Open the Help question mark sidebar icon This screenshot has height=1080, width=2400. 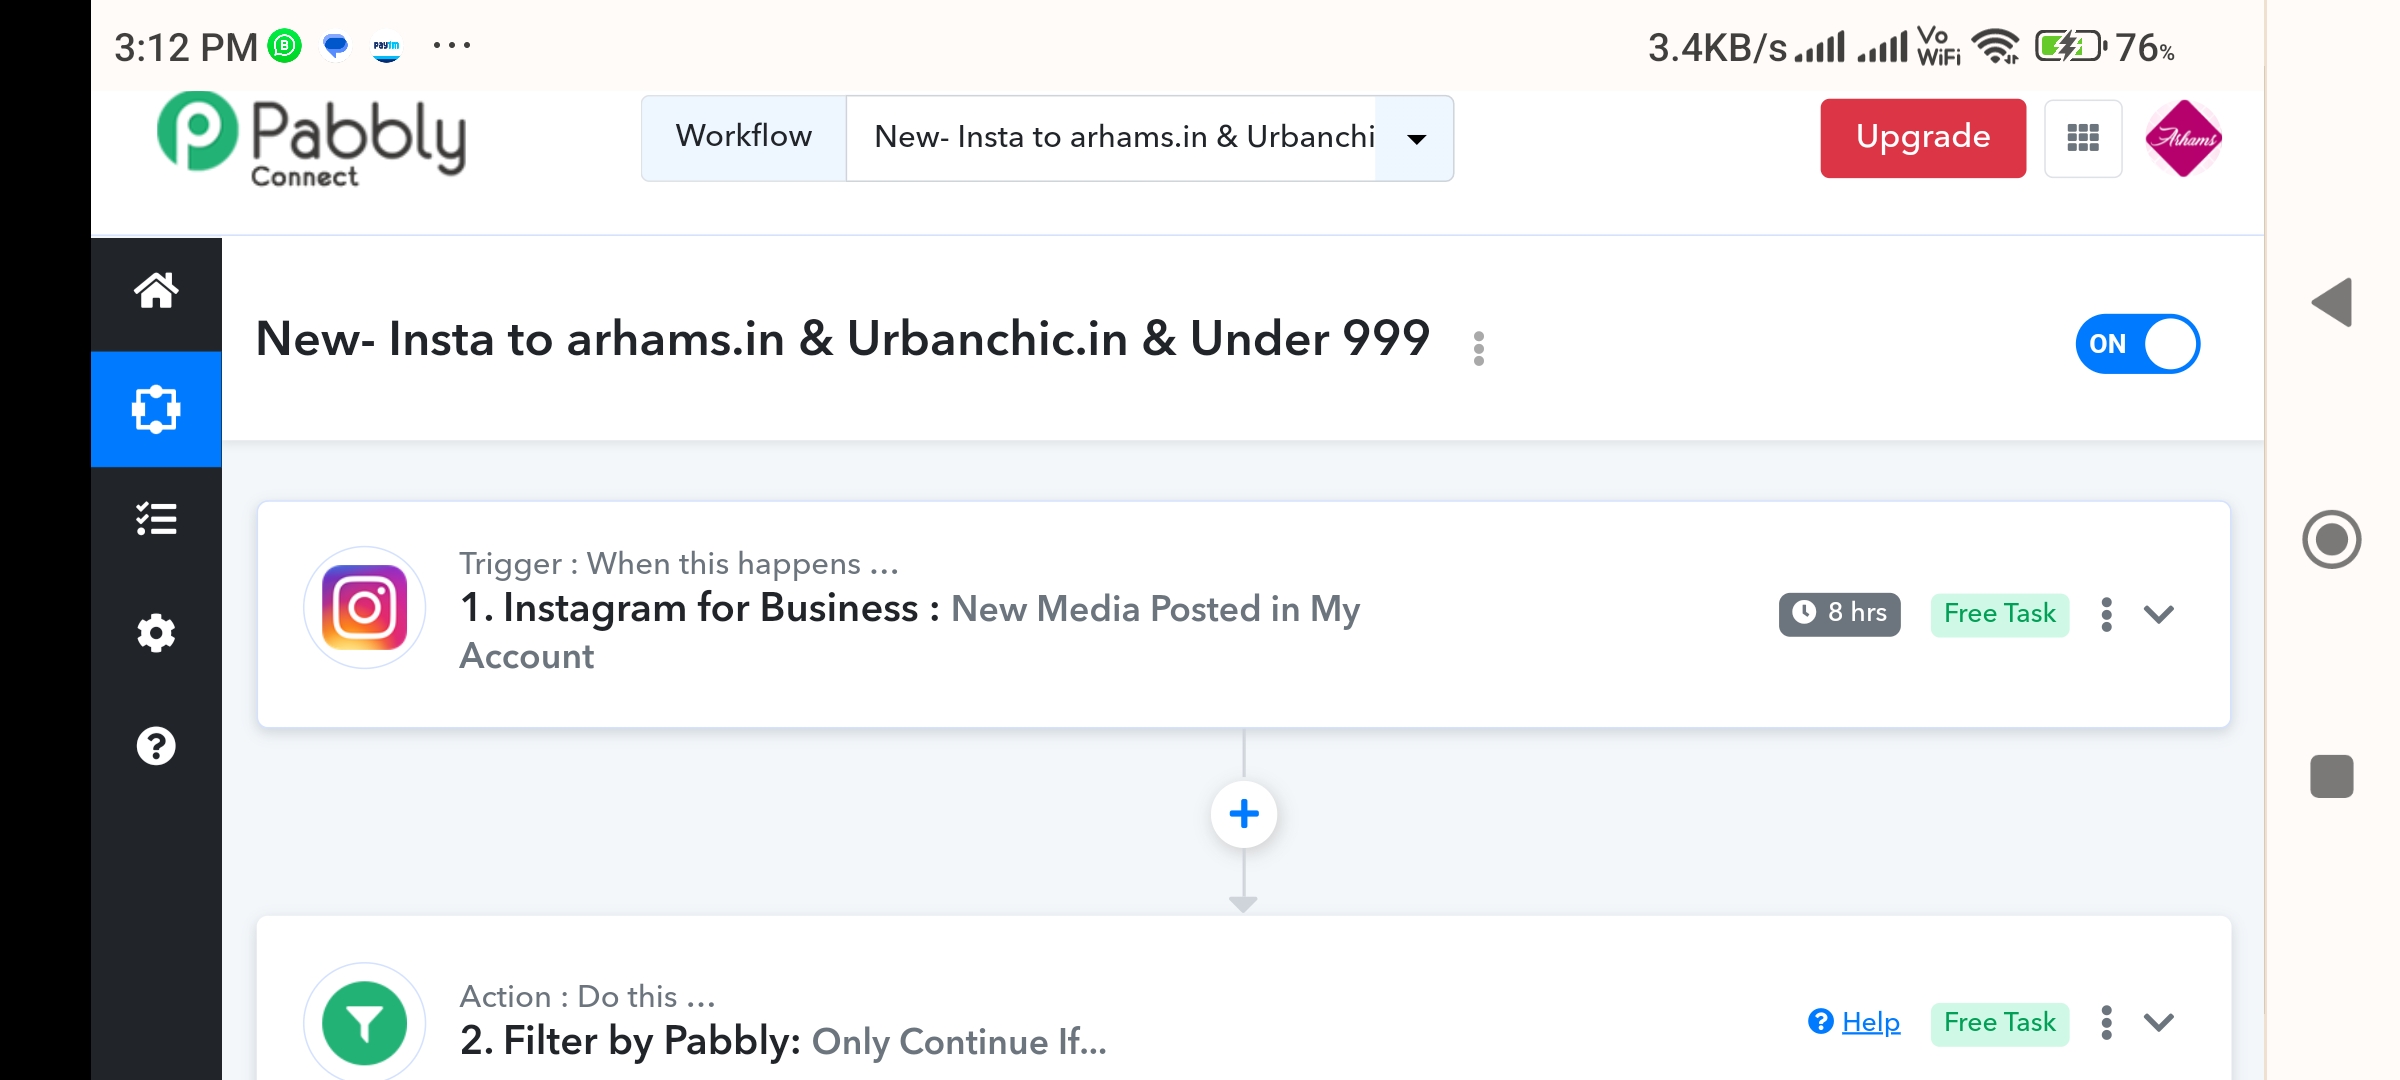(156, 746)
